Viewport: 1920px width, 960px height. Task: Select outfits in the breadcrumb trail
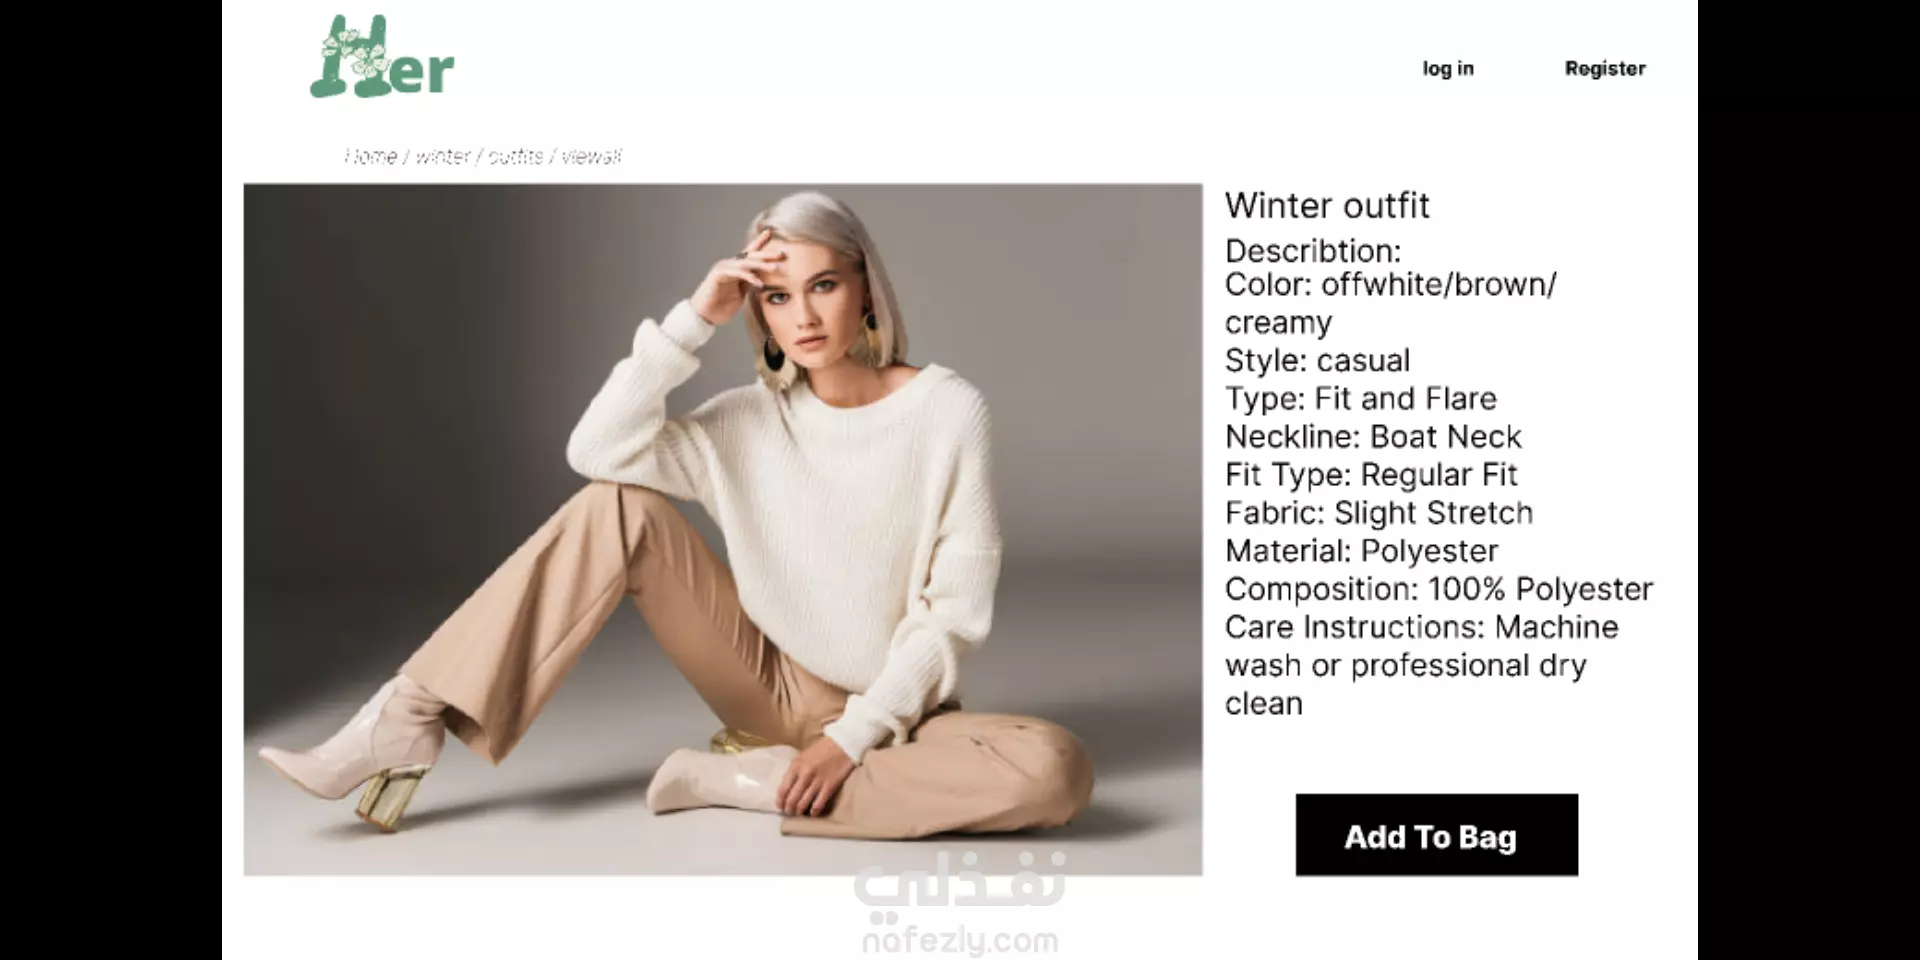click(516, 156)
